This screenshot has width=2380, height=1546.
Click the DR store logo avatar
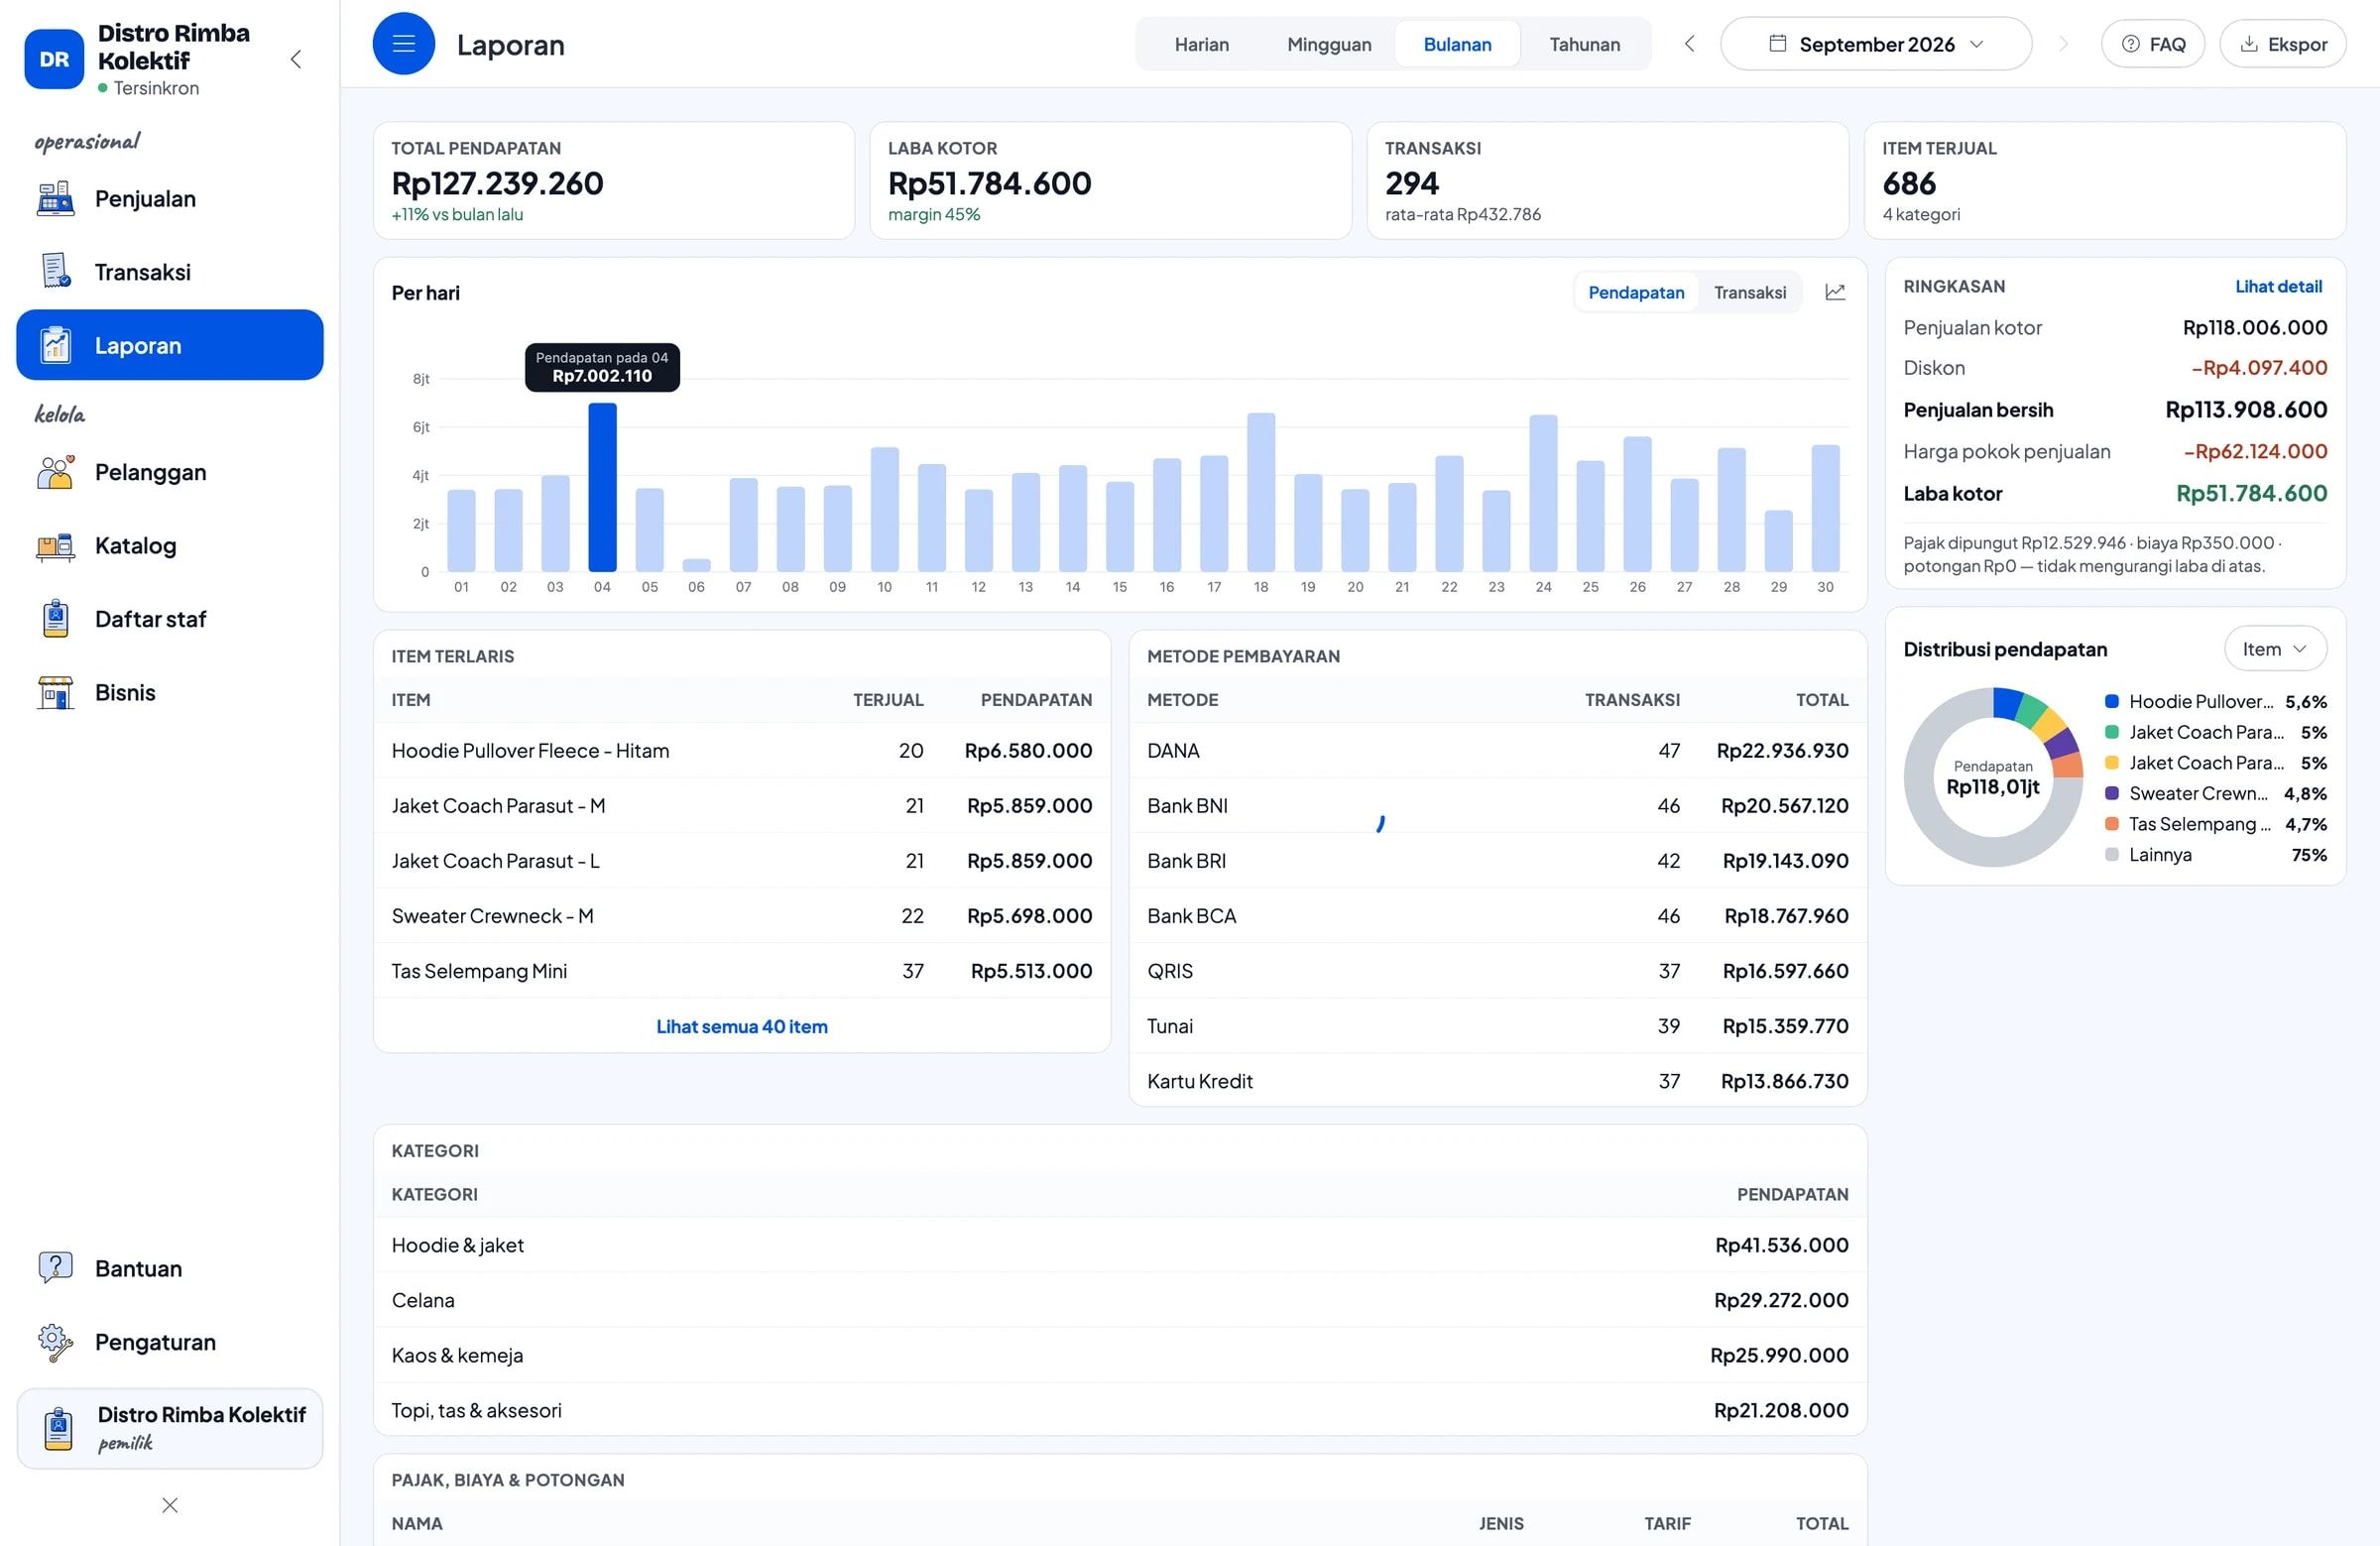(54, 59)
